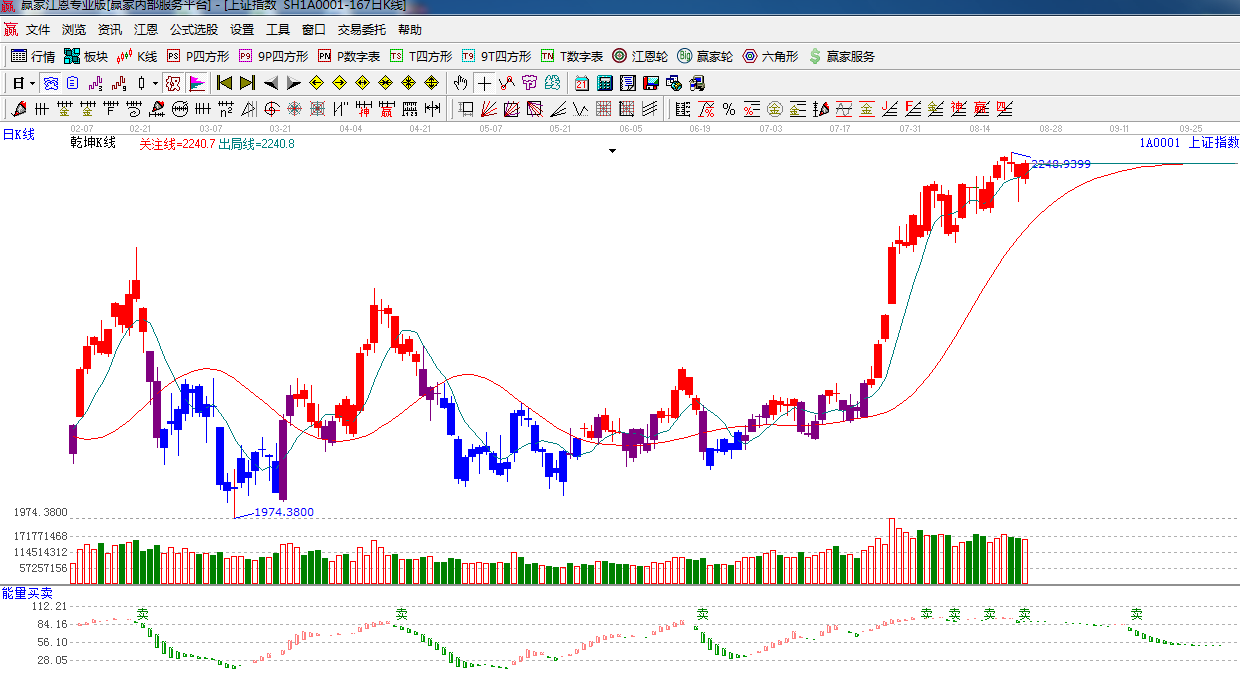The height and width of the screenshot is (677, 1240).
Task: Expand the candlestick style dropdown arrow
Action: click(x=155, y=83)
